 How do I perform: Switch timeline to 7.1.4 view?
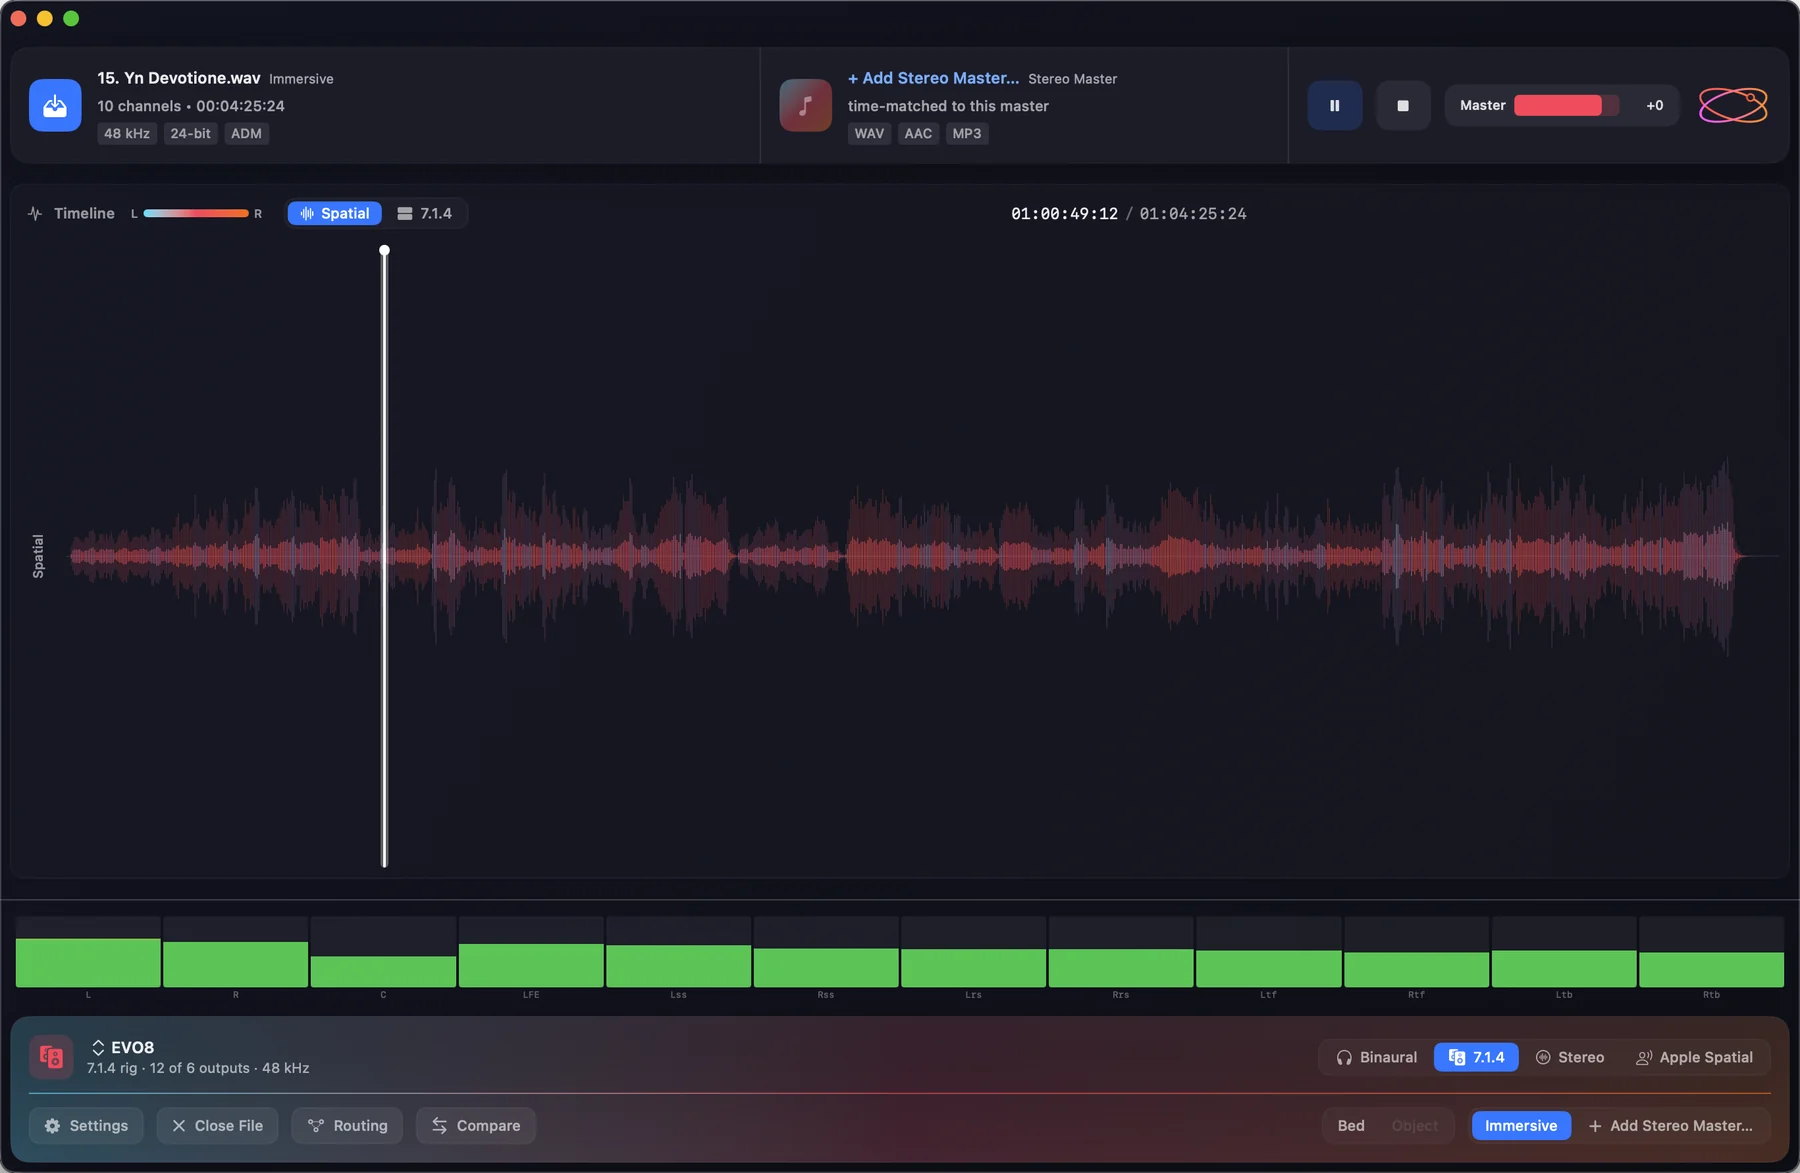pyautogui.click(x=425, y=213)
